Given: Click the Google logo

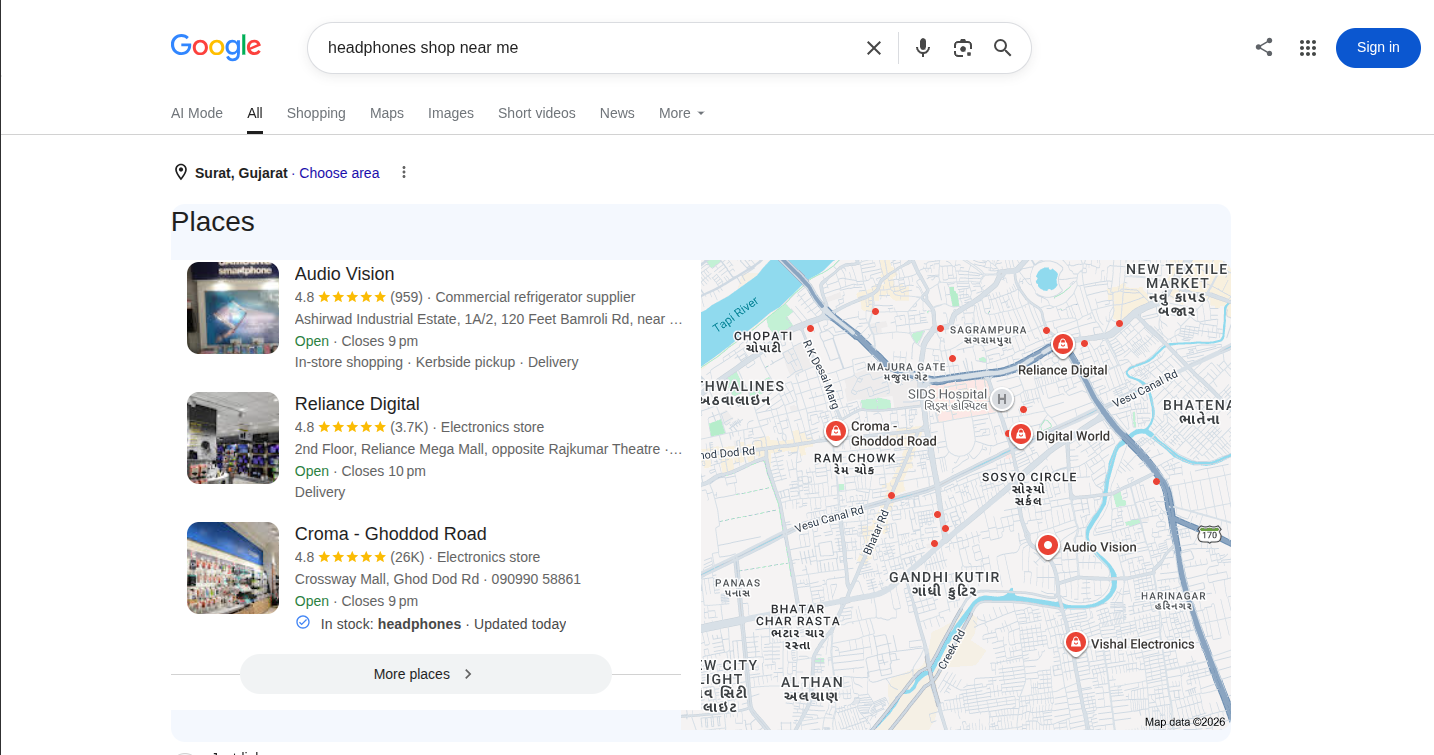Looking at the screenshot, I should pos(216,47).
